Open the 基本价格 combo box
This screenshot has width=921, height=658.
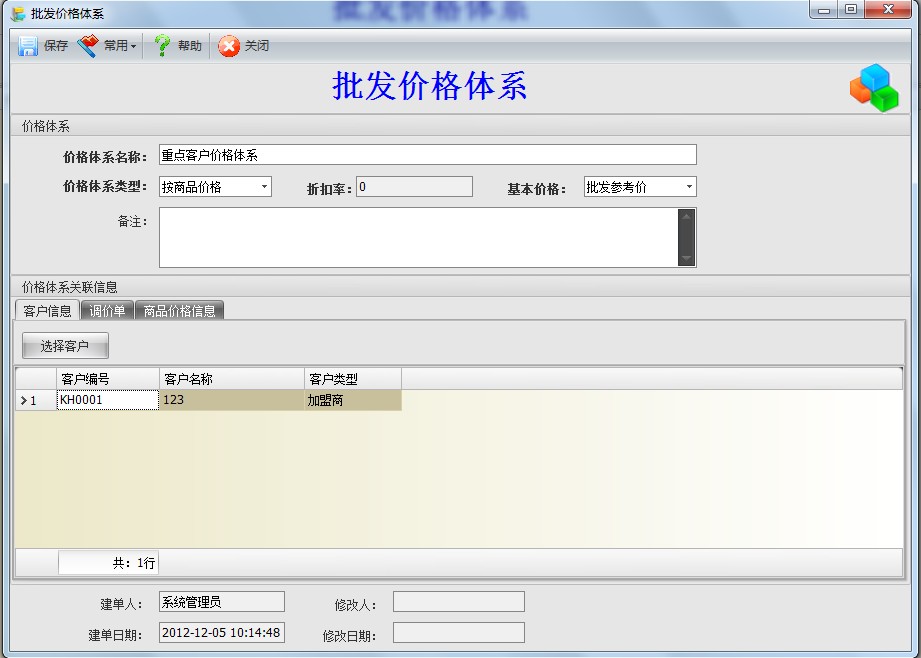(x=640, y=187)
